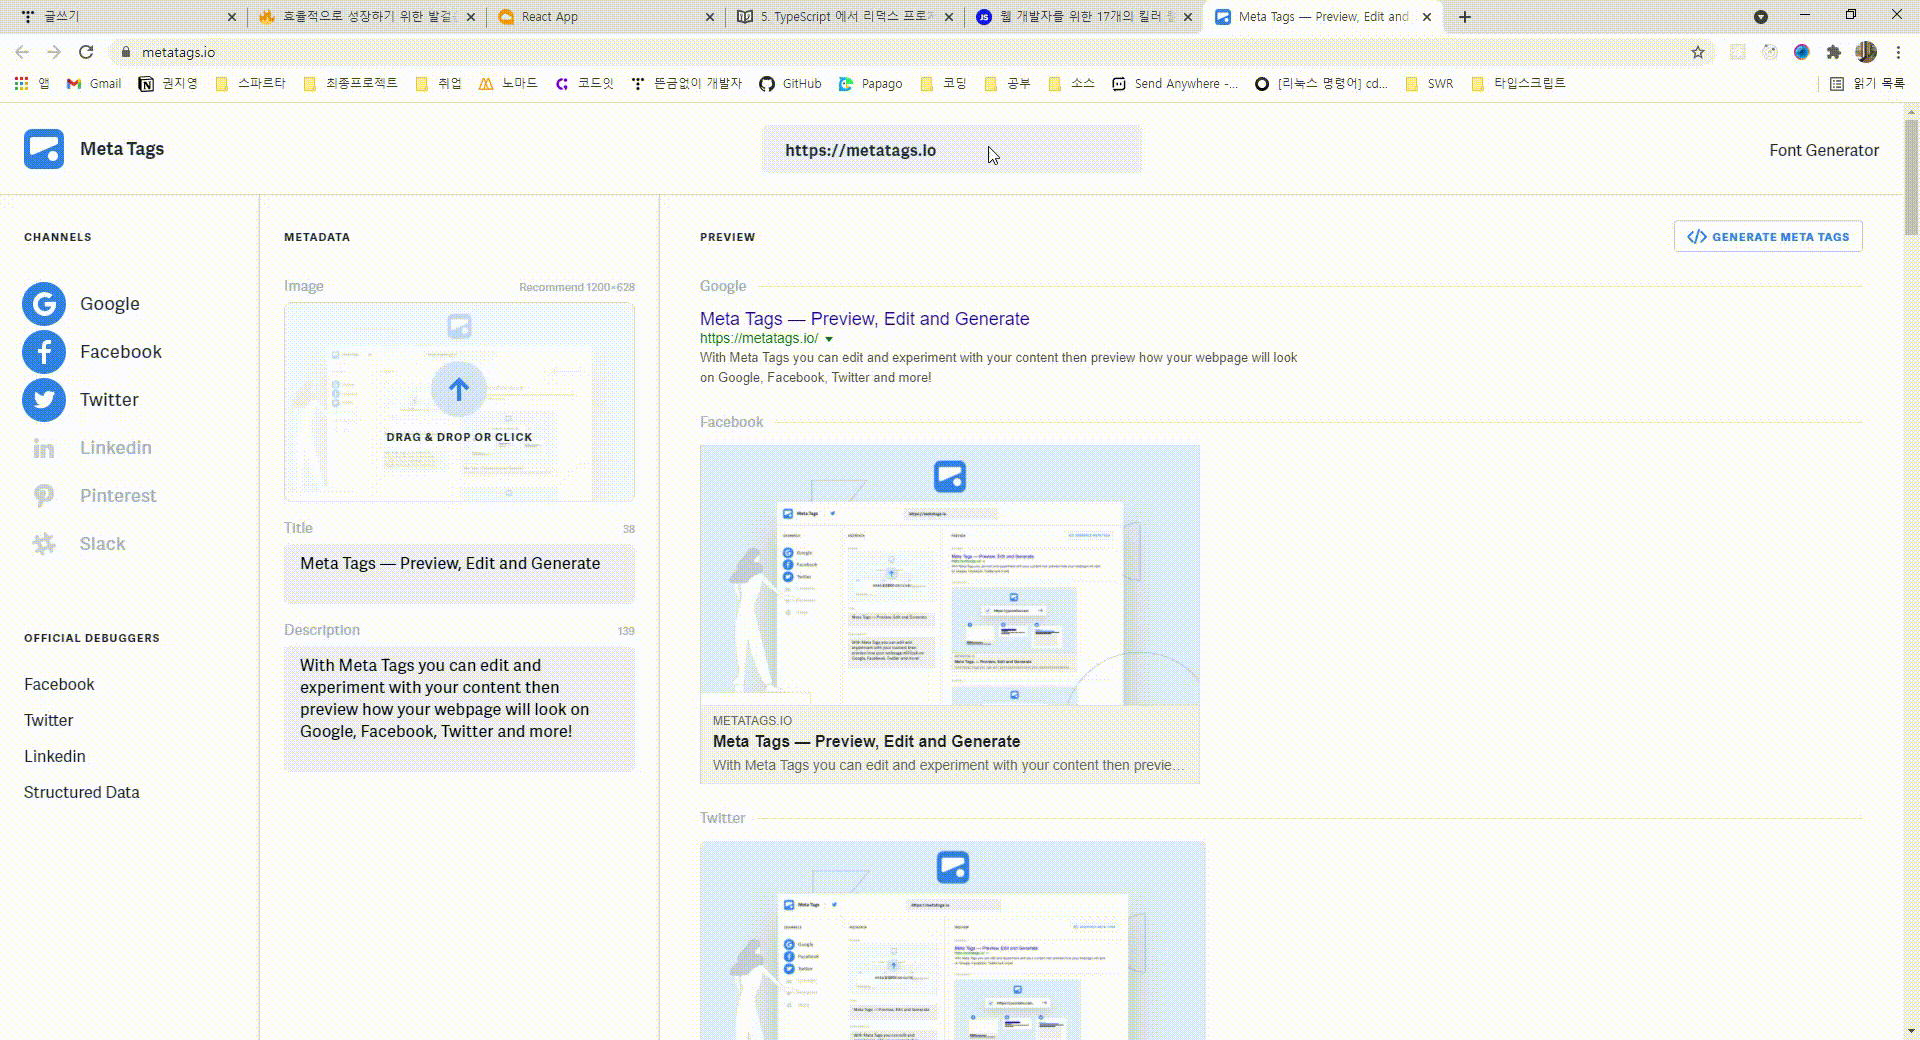Viewport: 1920px width, 1040px height.
Task: Open Twitter official debugger link
Action: pos(48,720)
